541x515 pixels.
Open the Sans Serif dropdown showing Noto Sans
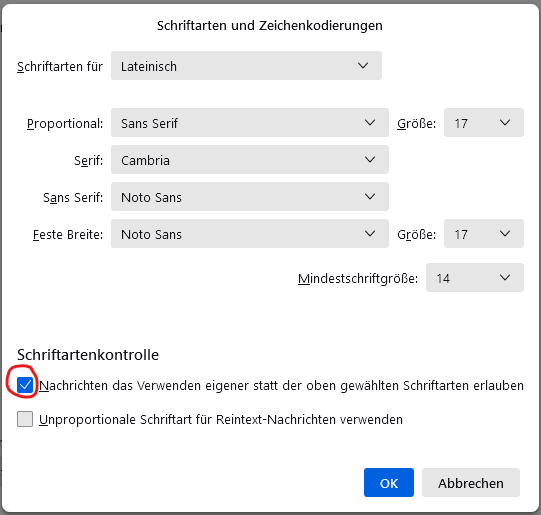[250, 197]
